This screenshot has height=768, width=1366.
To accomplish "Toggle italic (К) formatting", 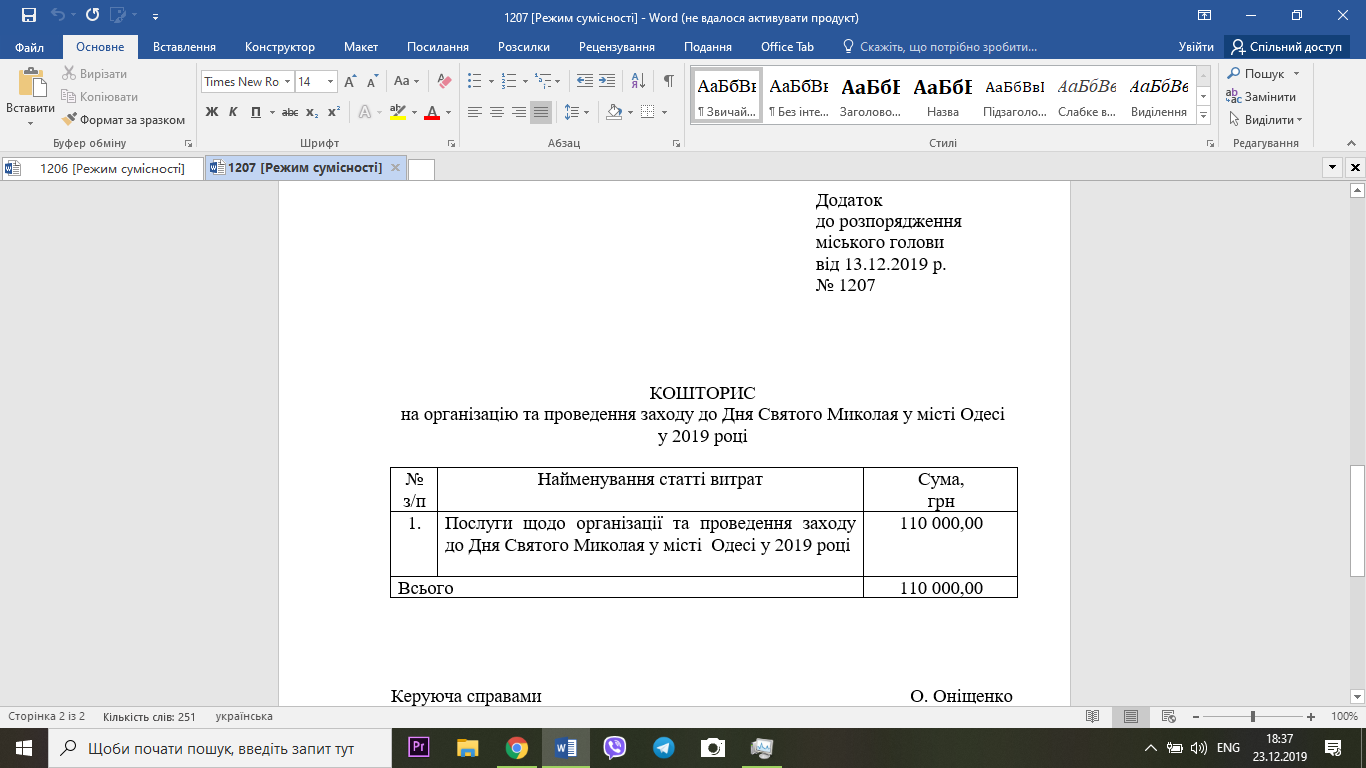I will pos(233,112).
